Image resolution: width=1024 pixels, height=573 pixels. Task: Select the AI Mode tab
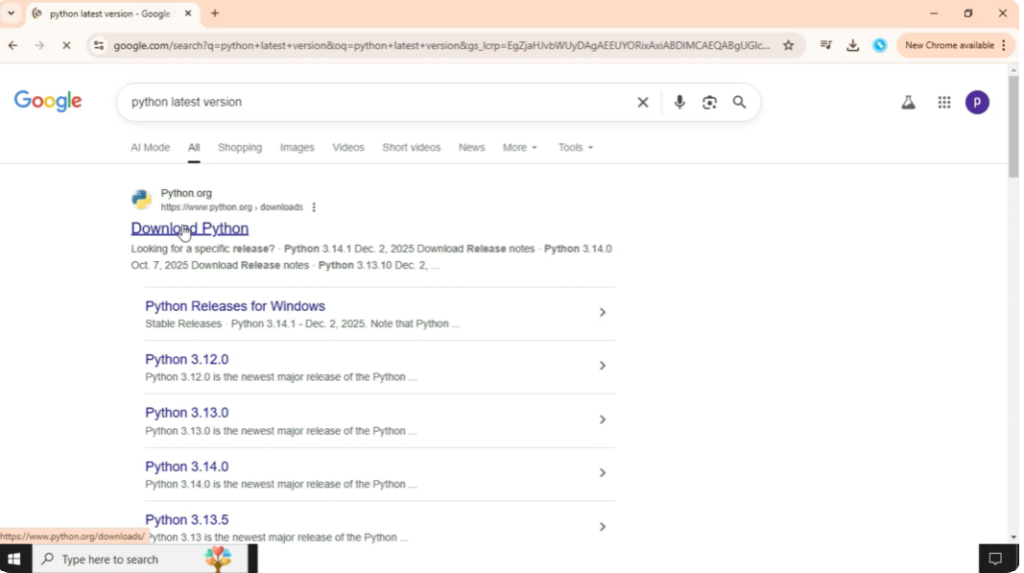tap(150, 147)
